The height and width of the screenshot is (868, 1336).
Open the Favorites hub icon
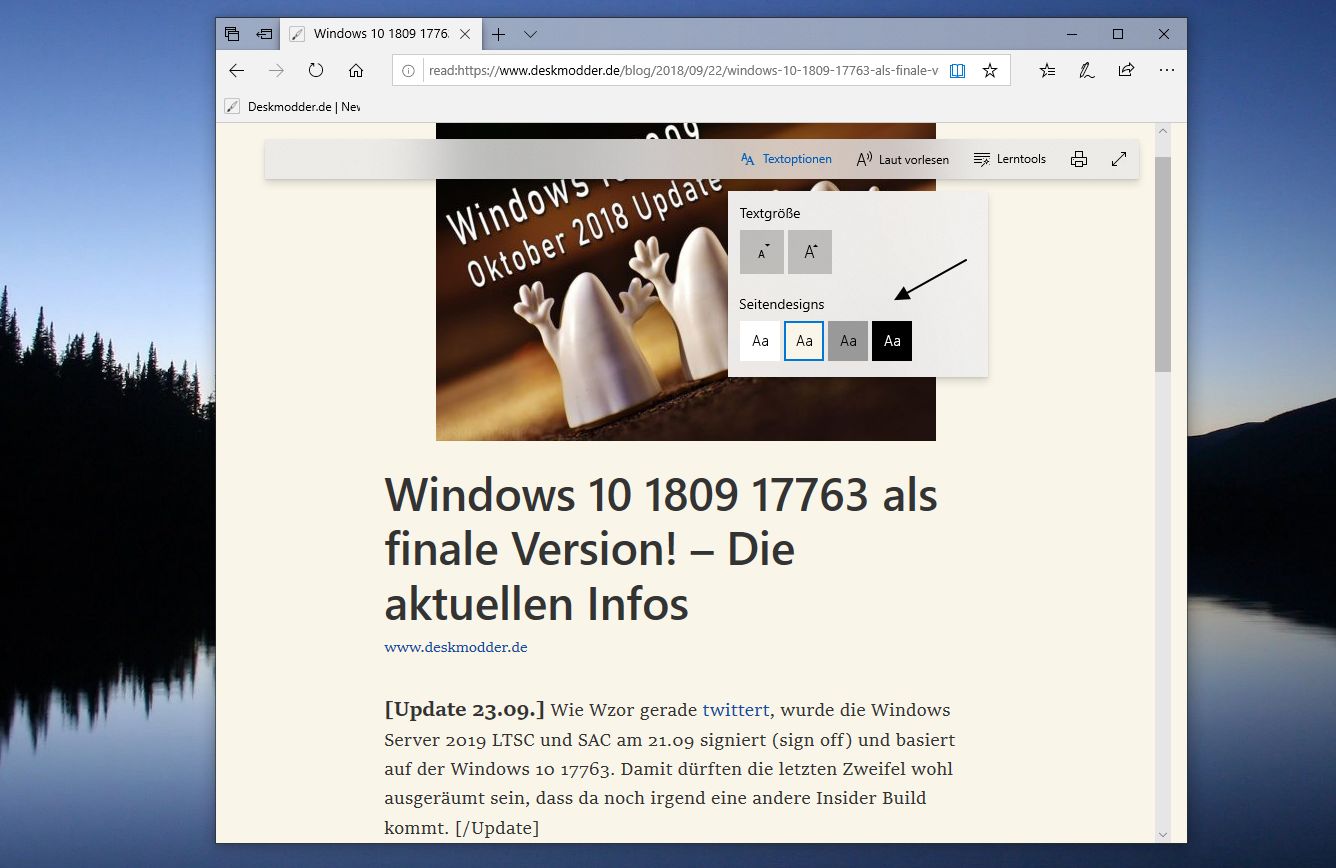click(1047, 71)
